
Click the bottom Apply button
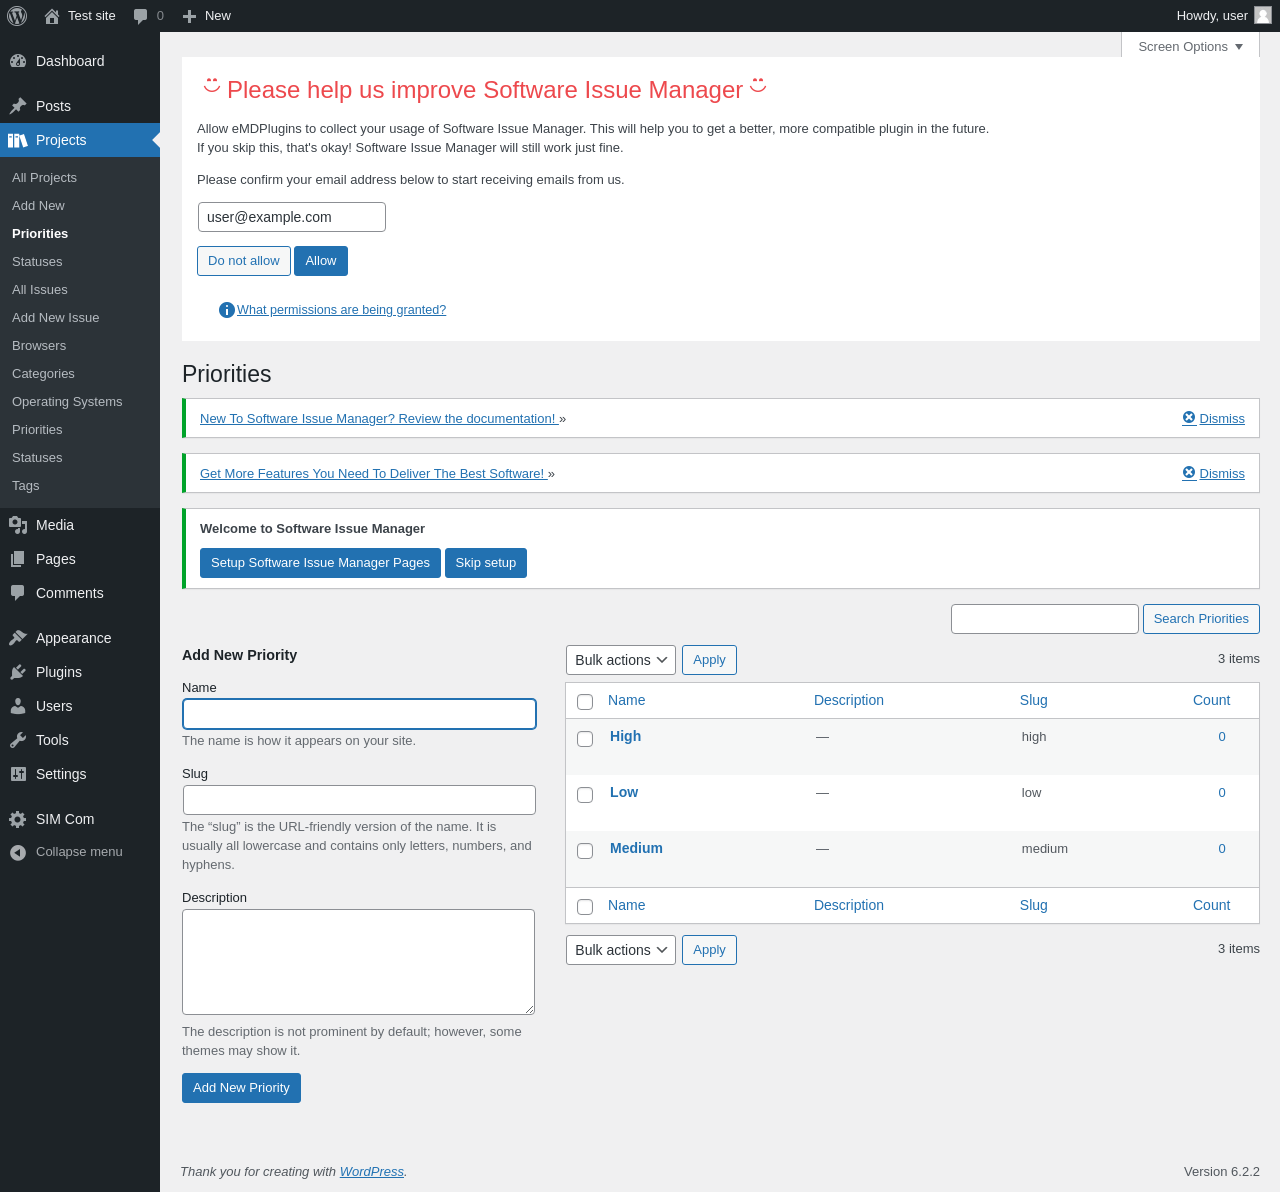[709, 950]
